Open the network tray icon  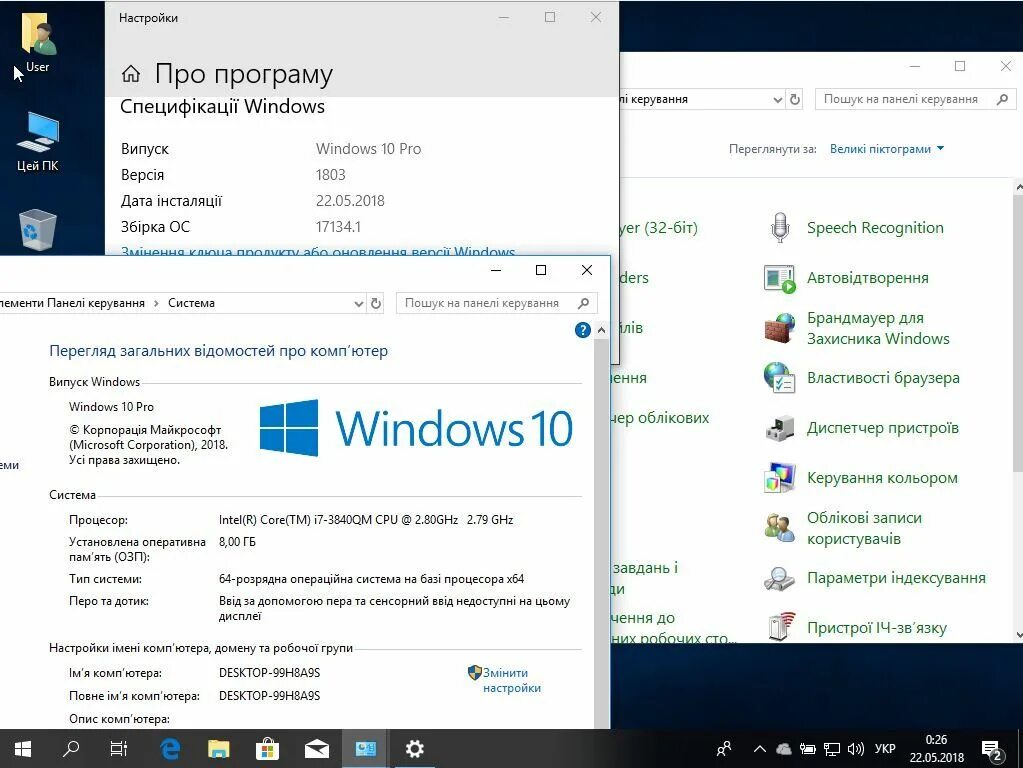pyautogui.click(x=831, y=749)
